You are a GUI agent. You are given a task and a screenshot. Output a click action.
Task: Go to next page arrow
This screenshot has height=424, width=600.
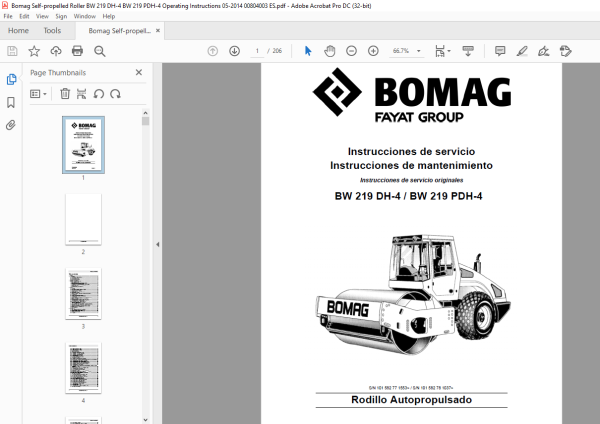235,51
